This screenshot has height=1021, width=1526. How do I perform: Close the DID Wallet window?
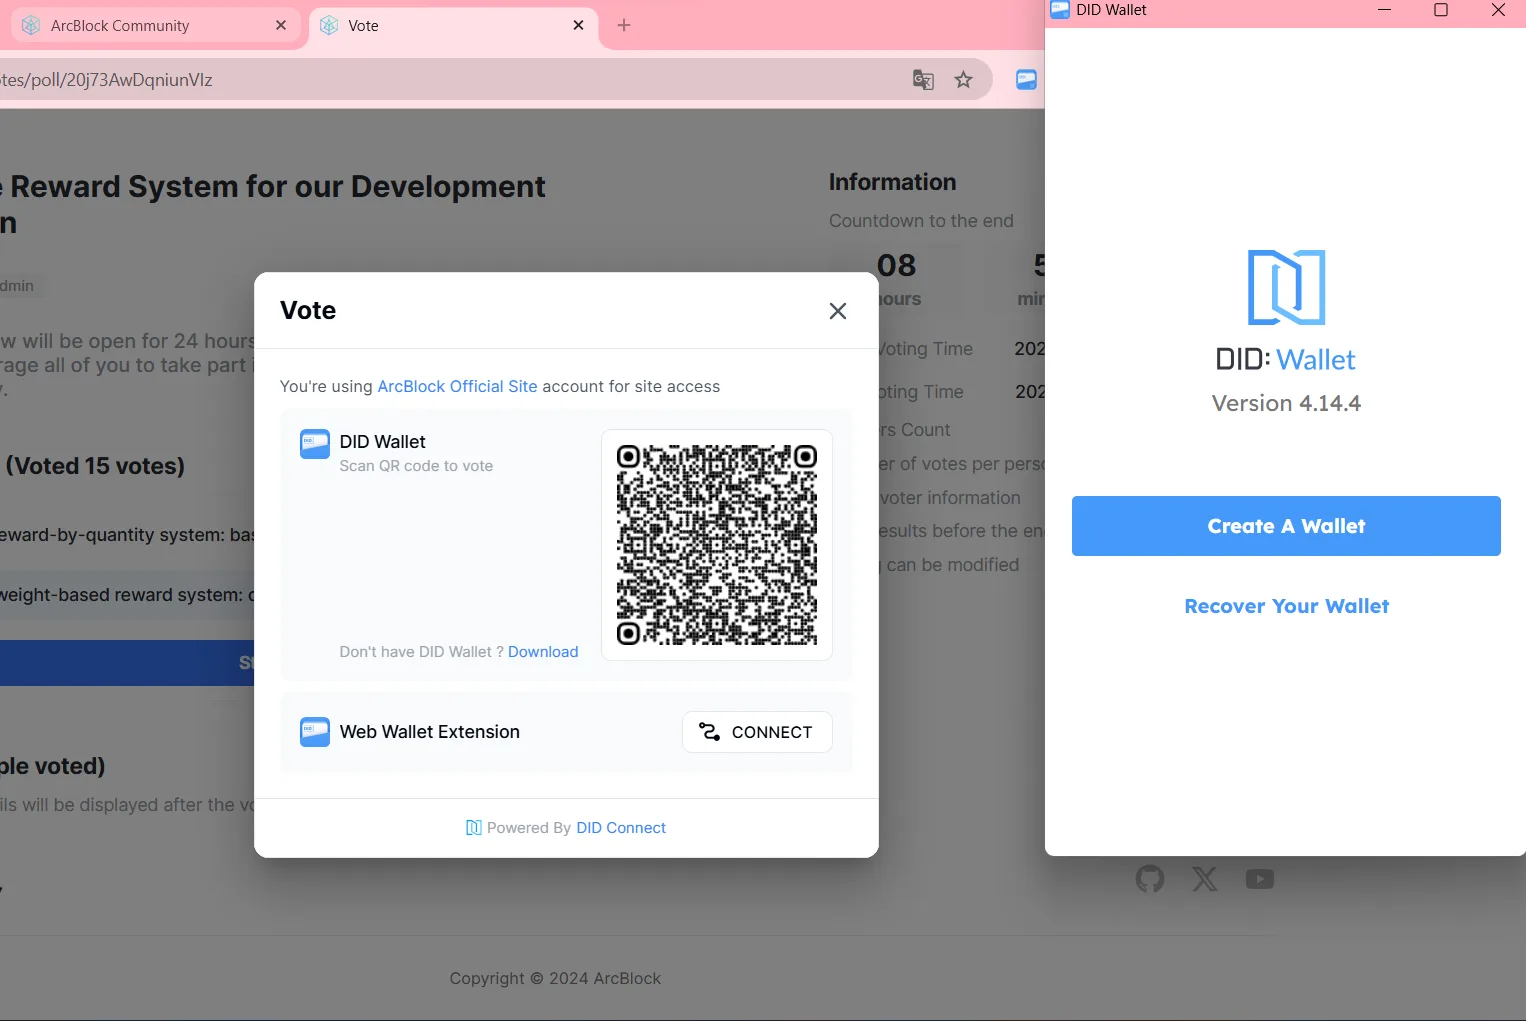pyautogui.click(x=1498, y=10)
